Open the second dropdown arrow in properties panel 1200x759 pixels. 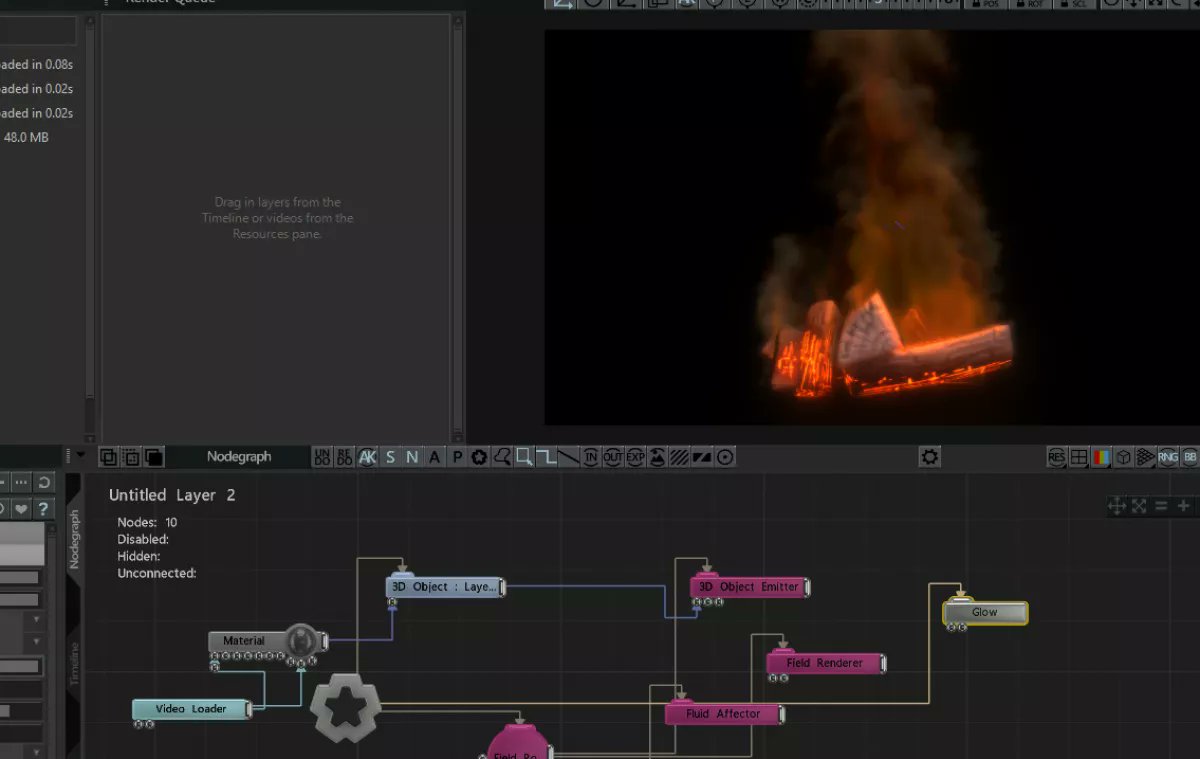pyautogui.click(x=36, y=641)
